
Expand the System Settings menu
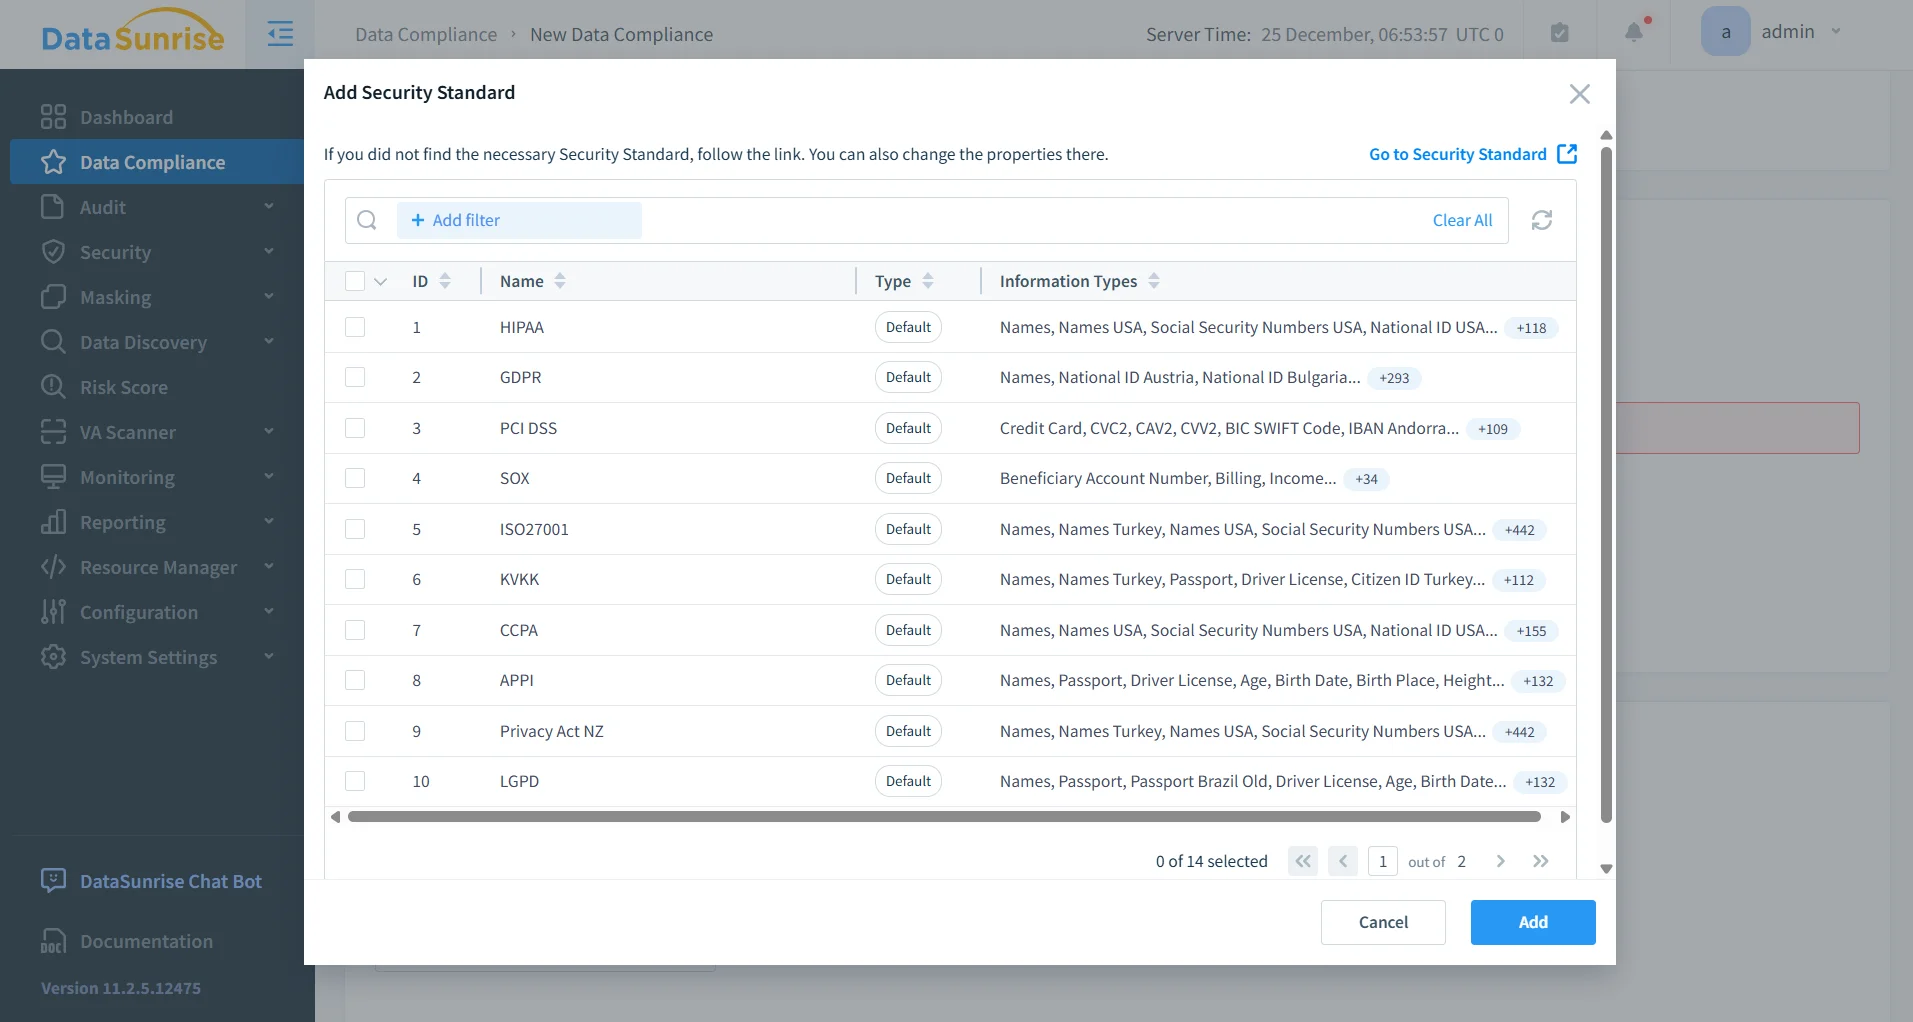148,657
